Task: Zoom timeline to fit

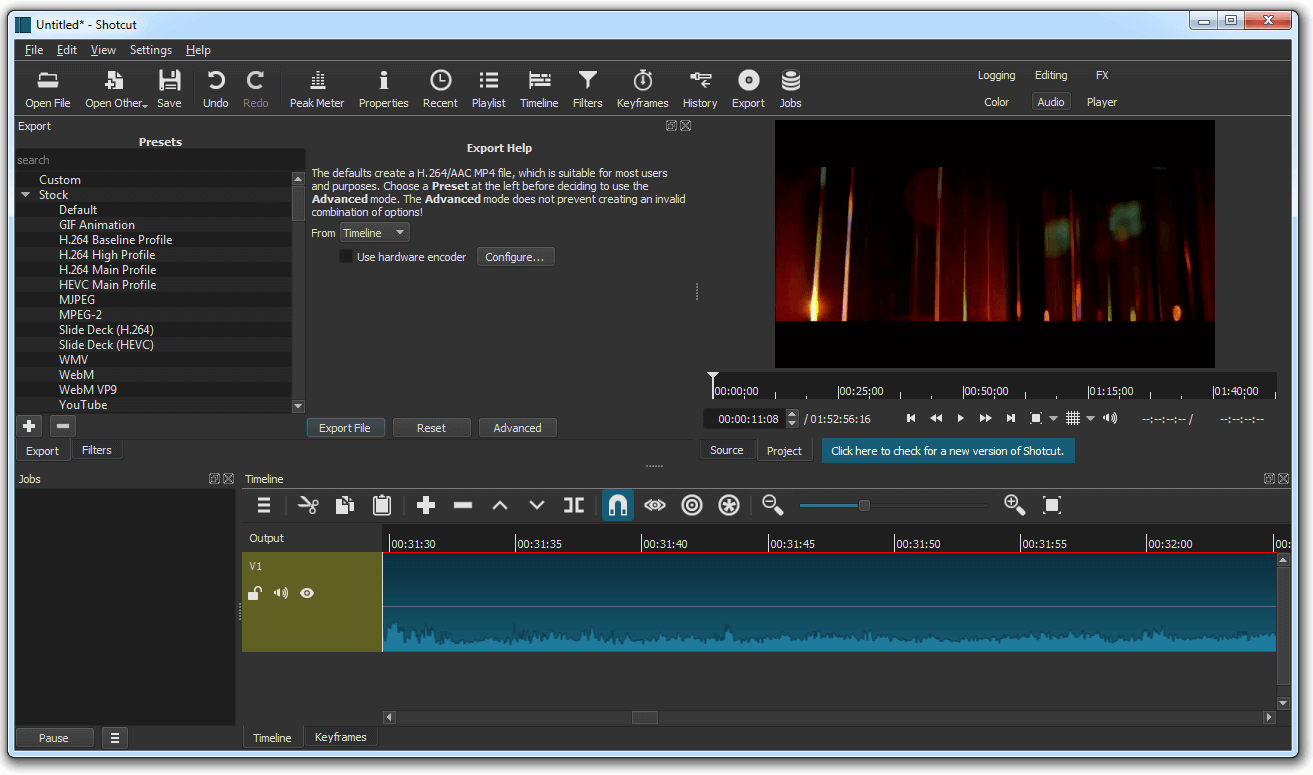Action: pyautogui.click(x=1051, y=506)
